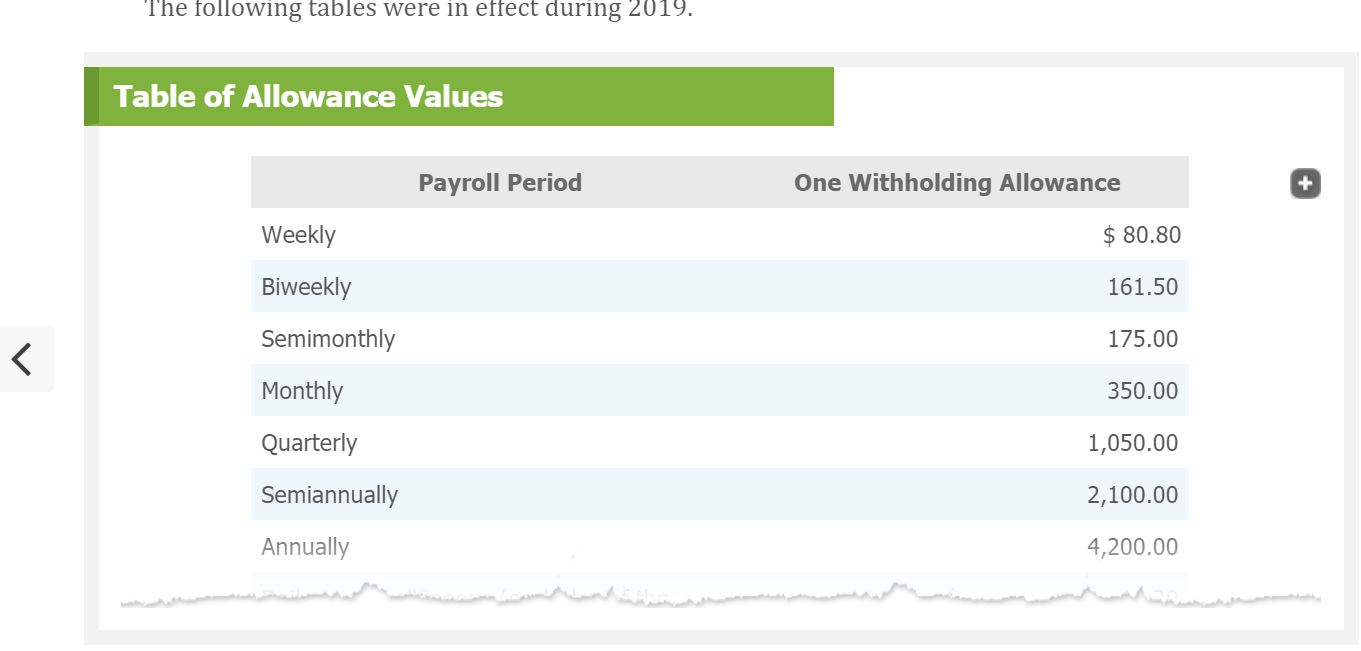Click the One Withholding Allowance column header
This screenshot has height=651, width=1361.
coord(957,183)
